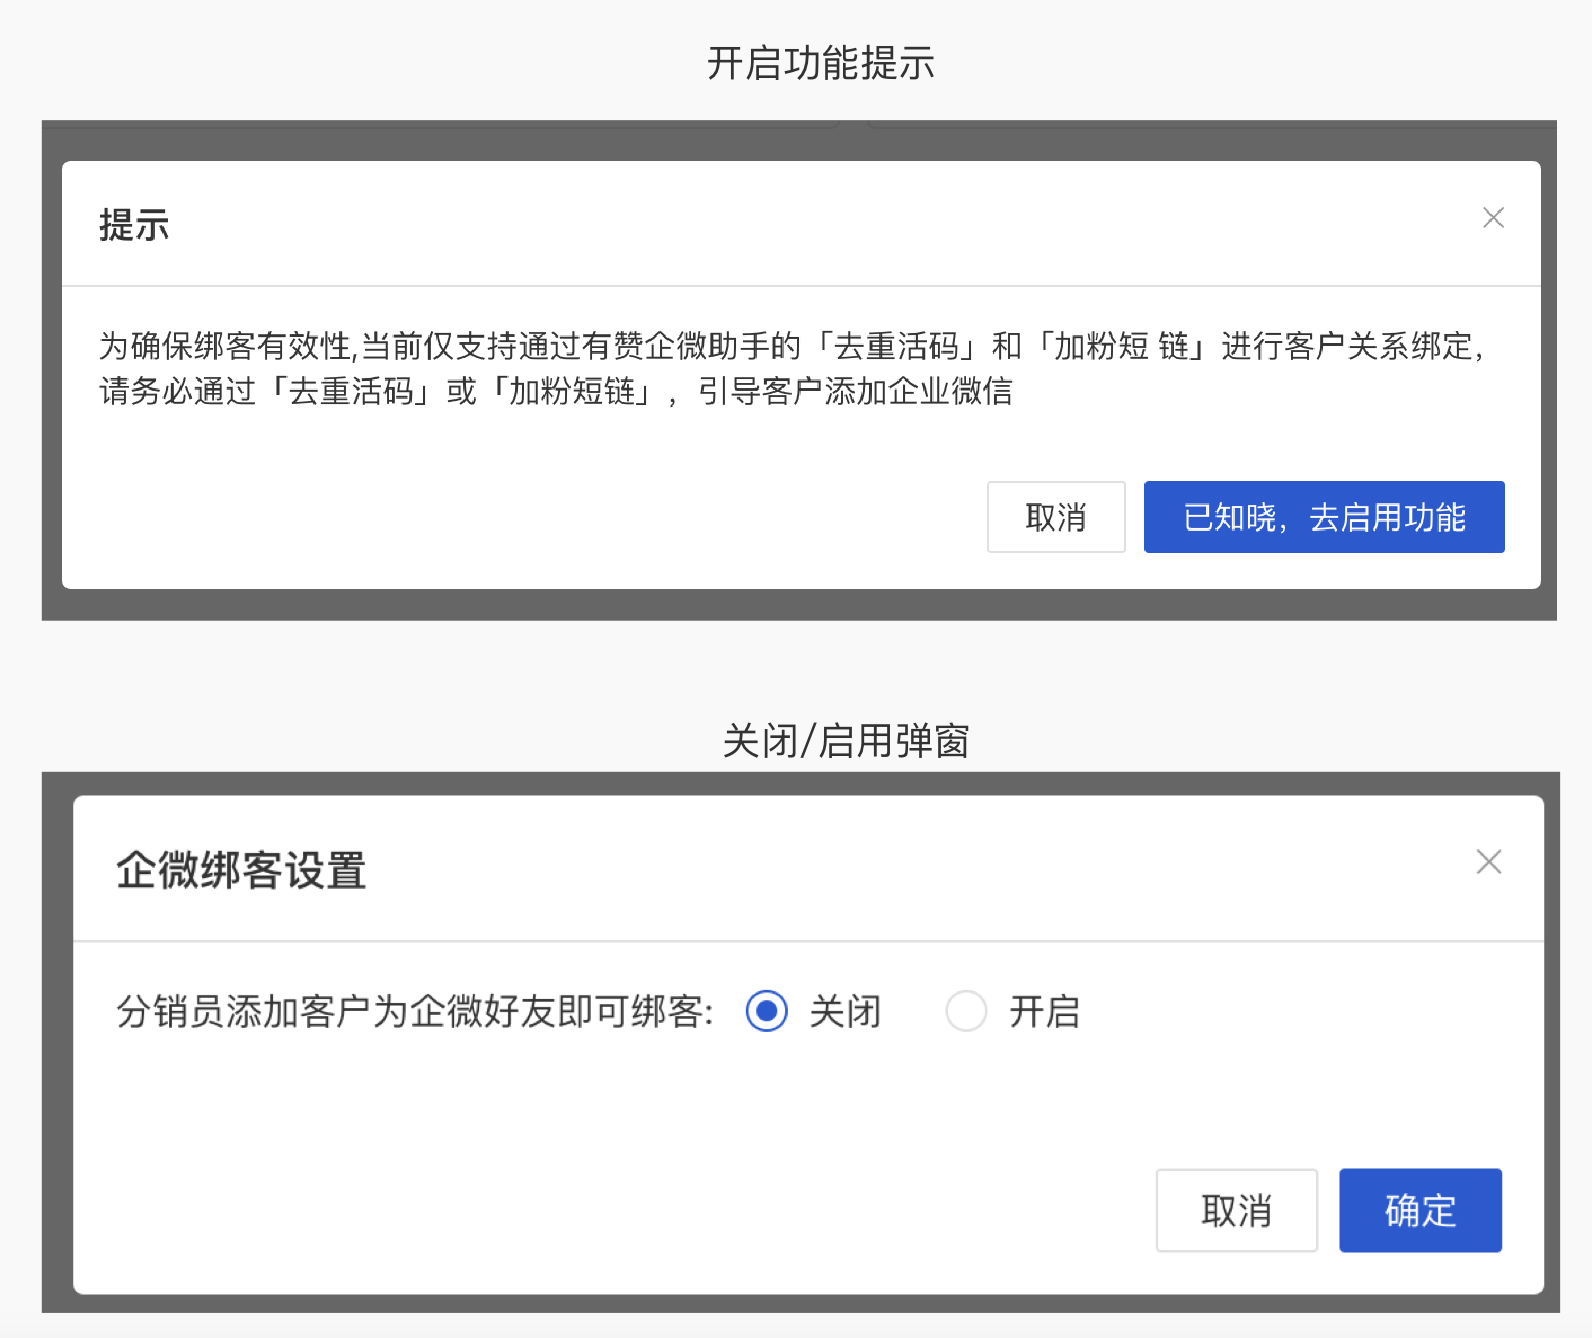Click the 关闭/启用弹窗 heading

(x=846, y=741)
